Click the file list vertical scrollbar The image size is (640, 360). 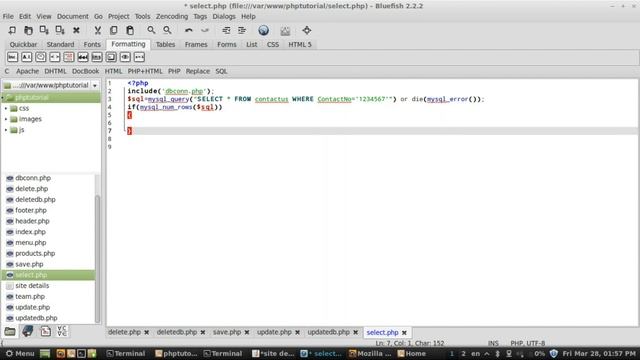click(x=98, y=258)
